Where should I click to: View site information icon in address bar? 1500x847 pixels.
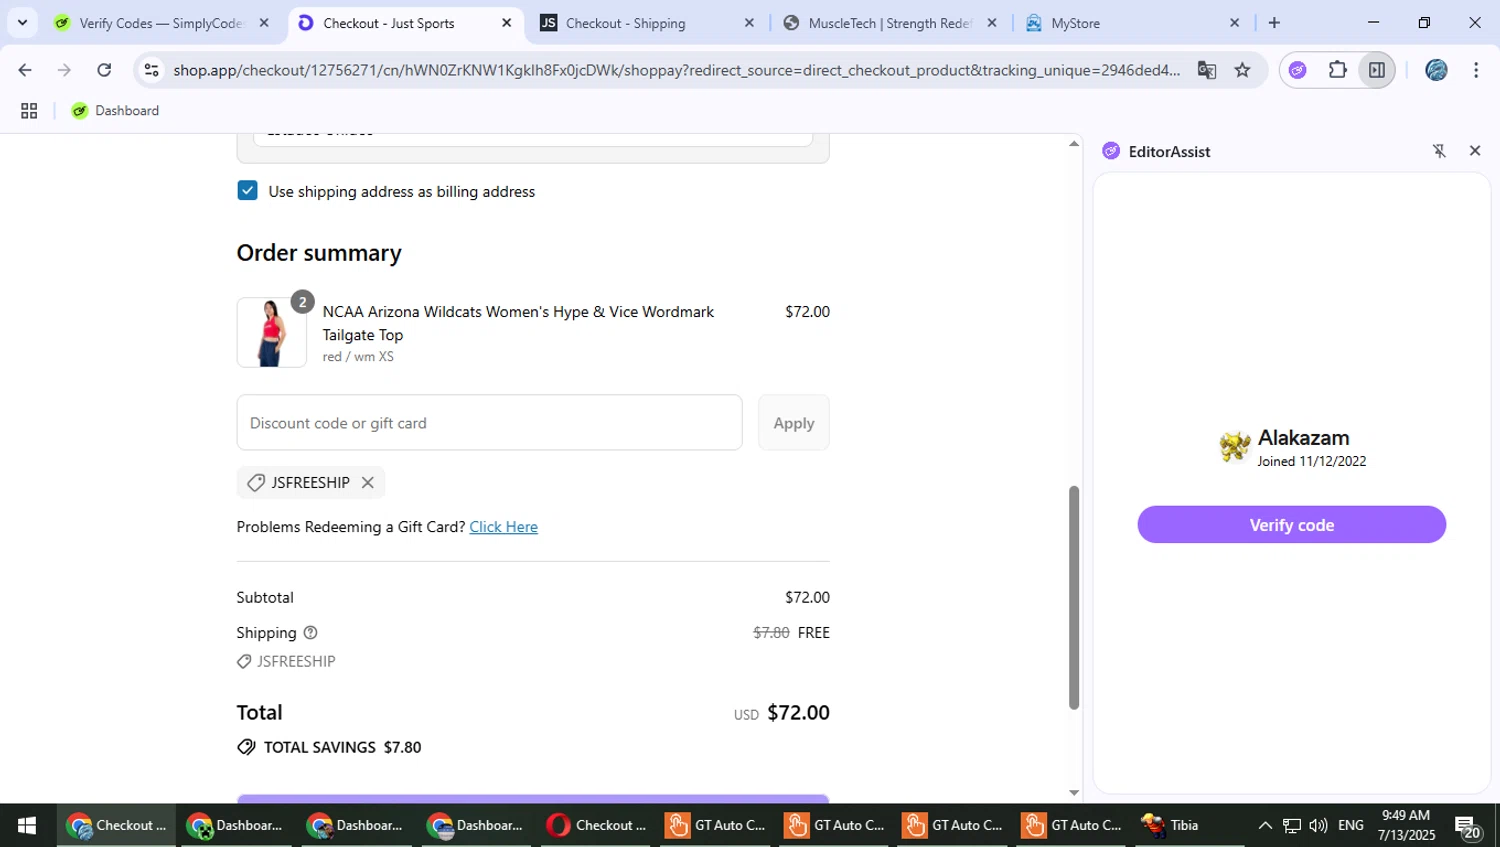tap(151, 70)
